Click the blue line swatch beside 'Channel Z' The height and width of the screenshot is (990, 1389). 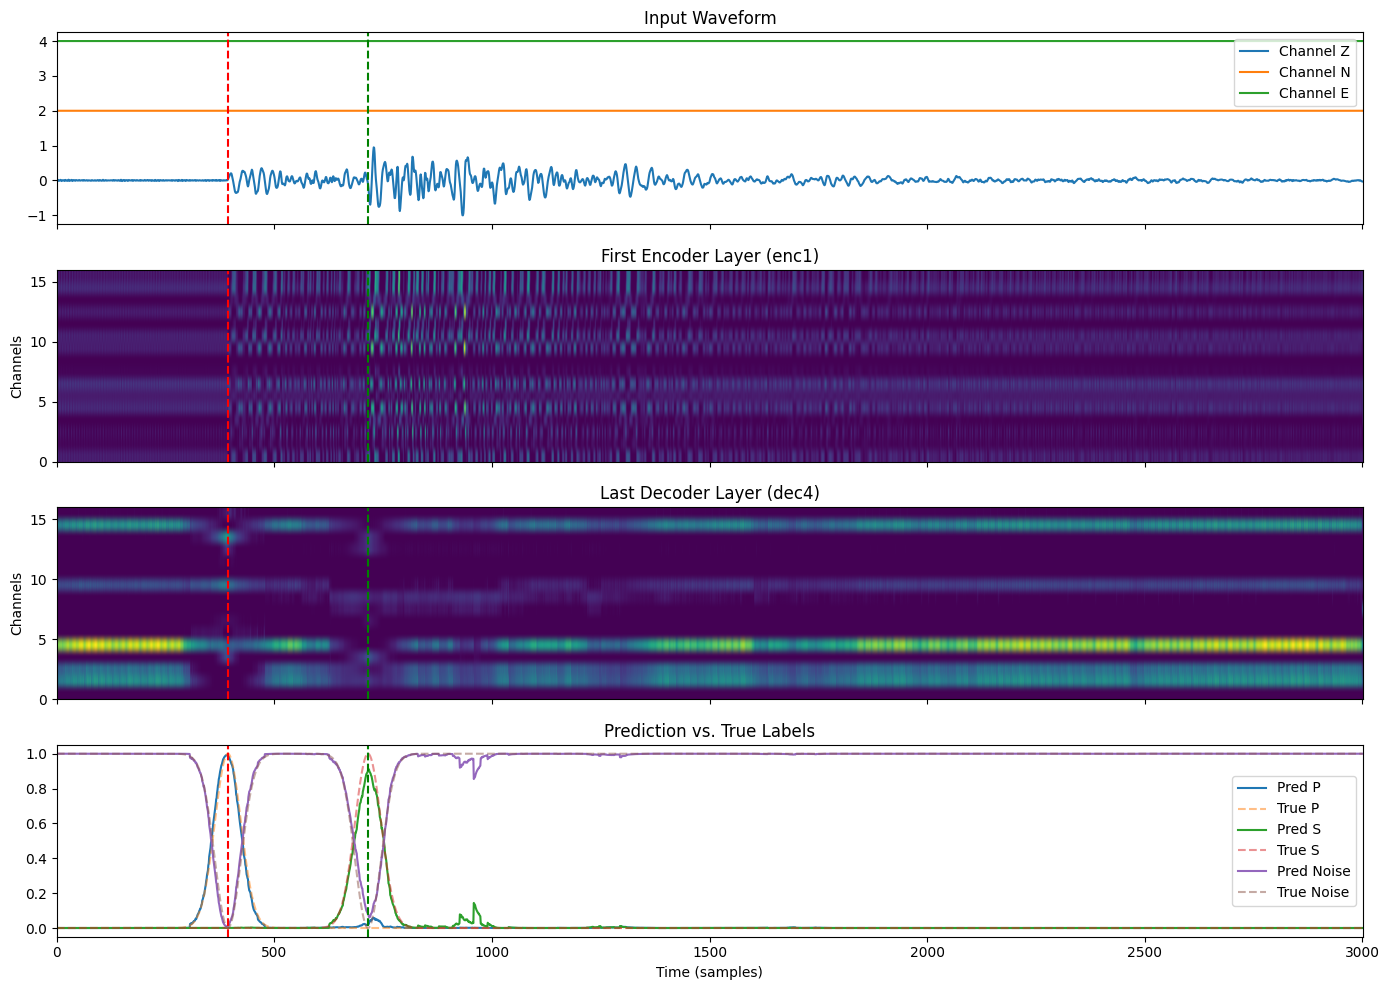point(1254,51)
